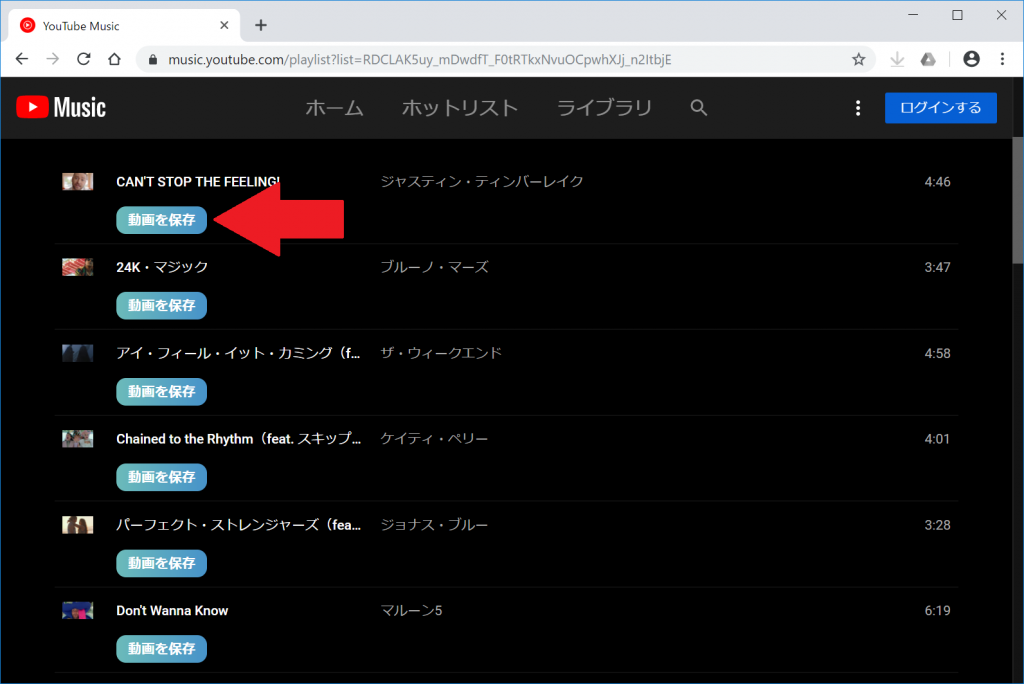Click the page scrollbar on the right
The height and width of the screenshot is (684, 1024).
tap(1014, 200)
